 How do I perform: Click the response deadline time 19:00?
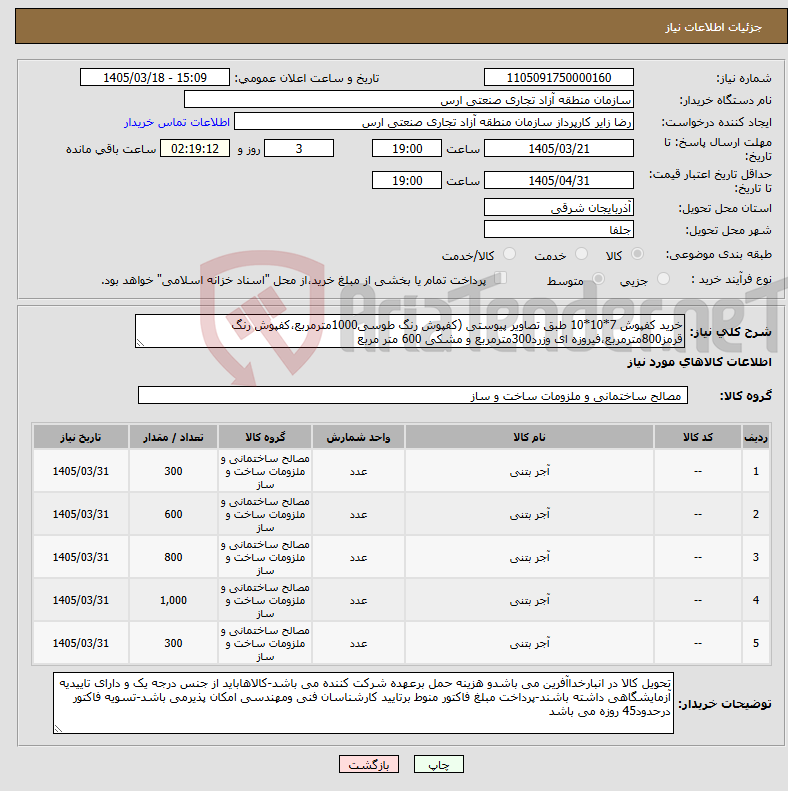coord(407,148)
